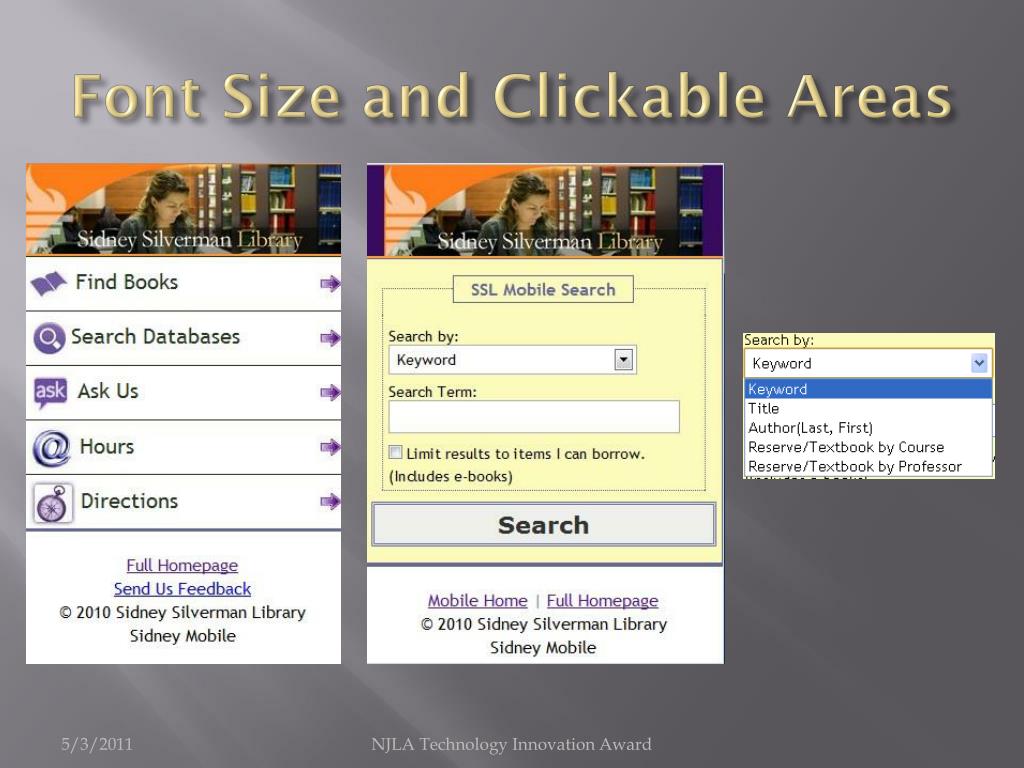
Task: Click the Hours @ symbol icon
Action: coord(51,447)
